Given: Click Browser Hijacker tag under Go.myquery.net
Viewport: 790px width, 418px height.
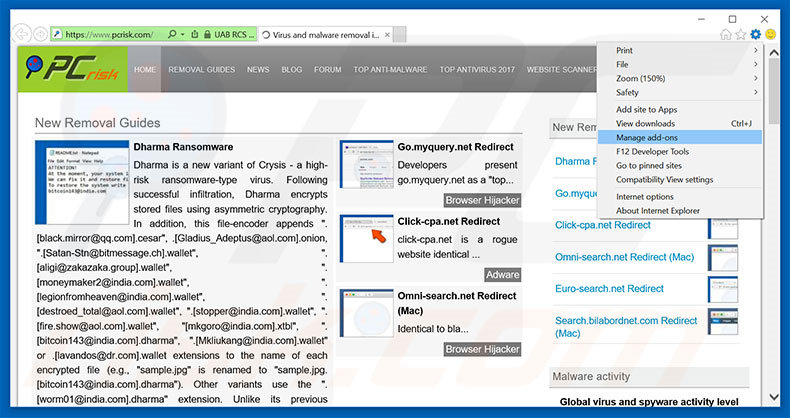Looking at the screenshot, I should (x=482, y=200).
